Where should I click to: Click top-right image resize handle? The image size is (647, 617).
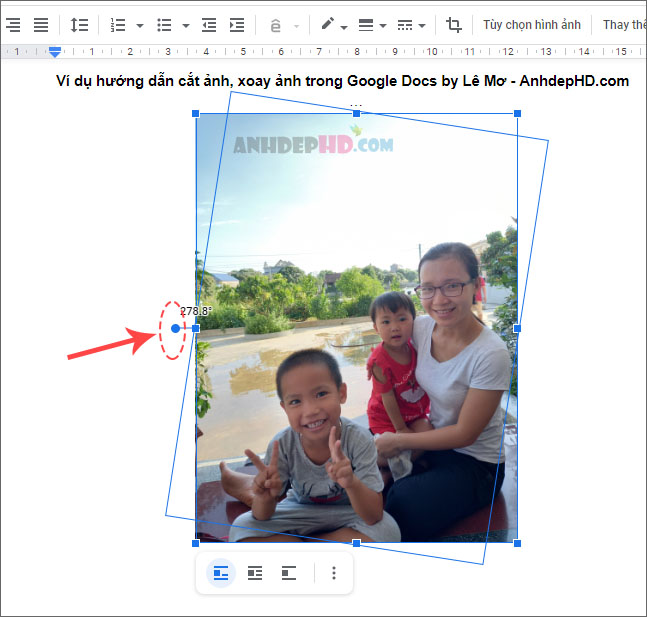coord(517,113)
